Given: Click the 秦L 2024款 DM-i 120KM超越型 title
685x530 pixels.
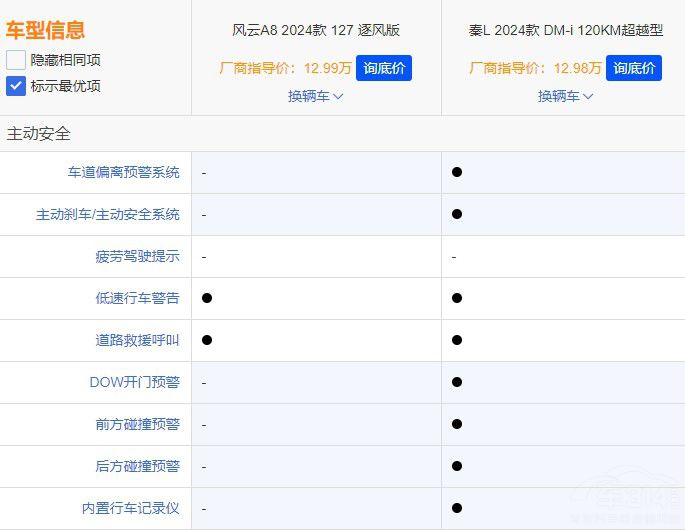Looking at the screenshot, I should [566, 30].
